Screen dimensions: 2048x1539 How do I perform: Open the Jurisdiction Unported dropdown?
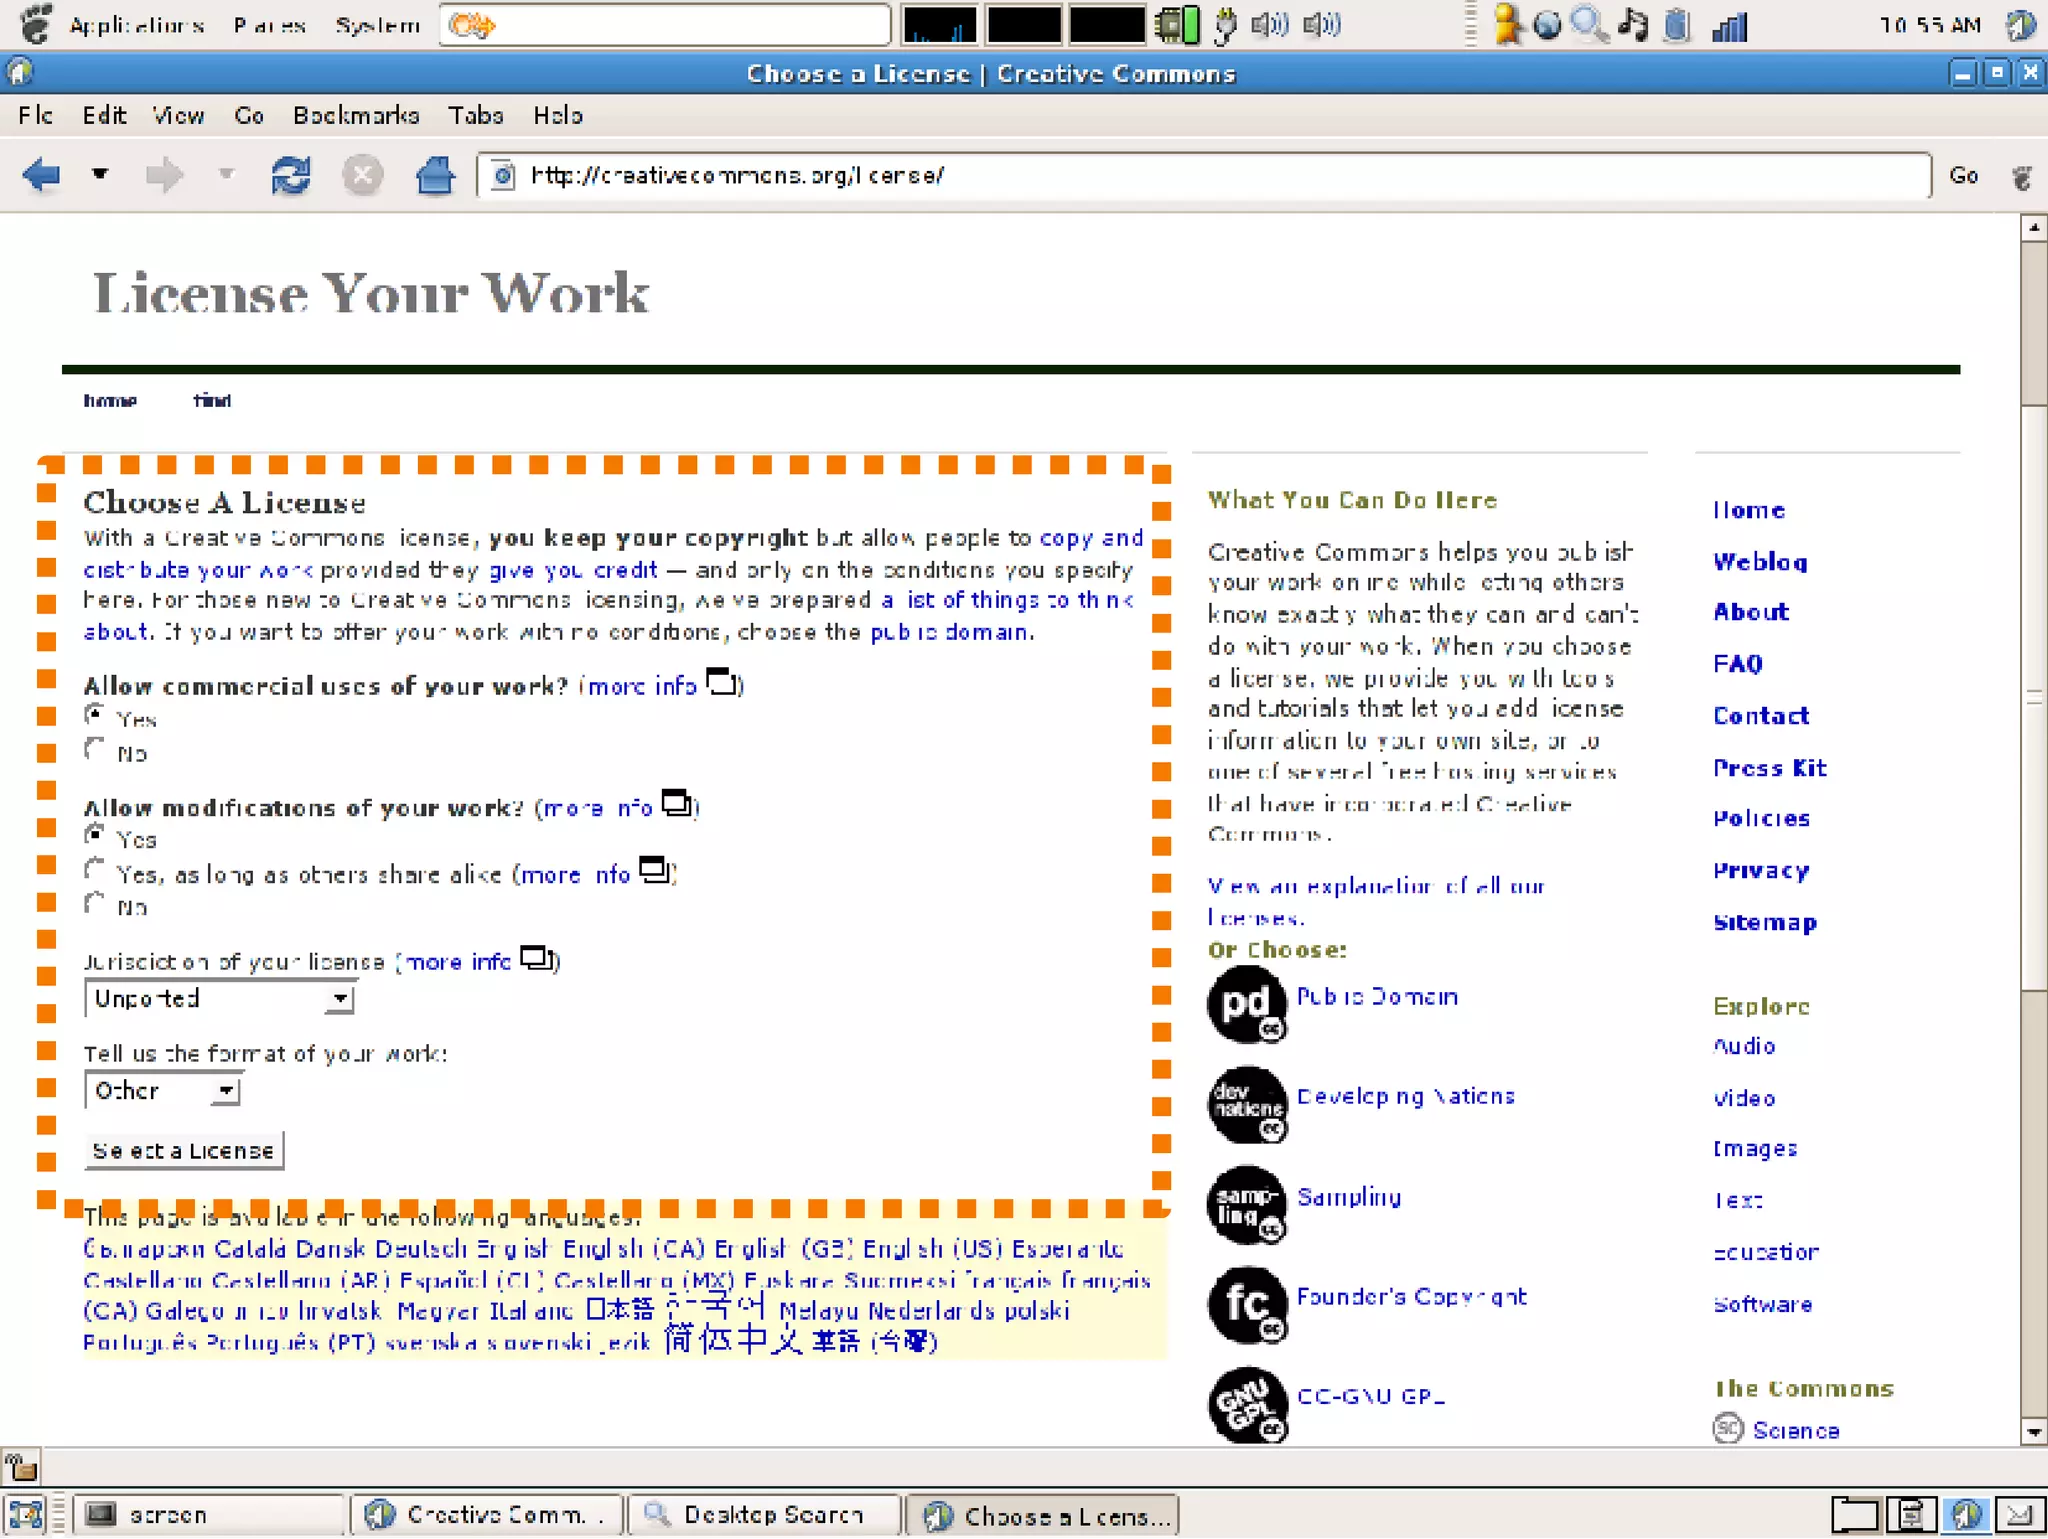coord(220,999)
